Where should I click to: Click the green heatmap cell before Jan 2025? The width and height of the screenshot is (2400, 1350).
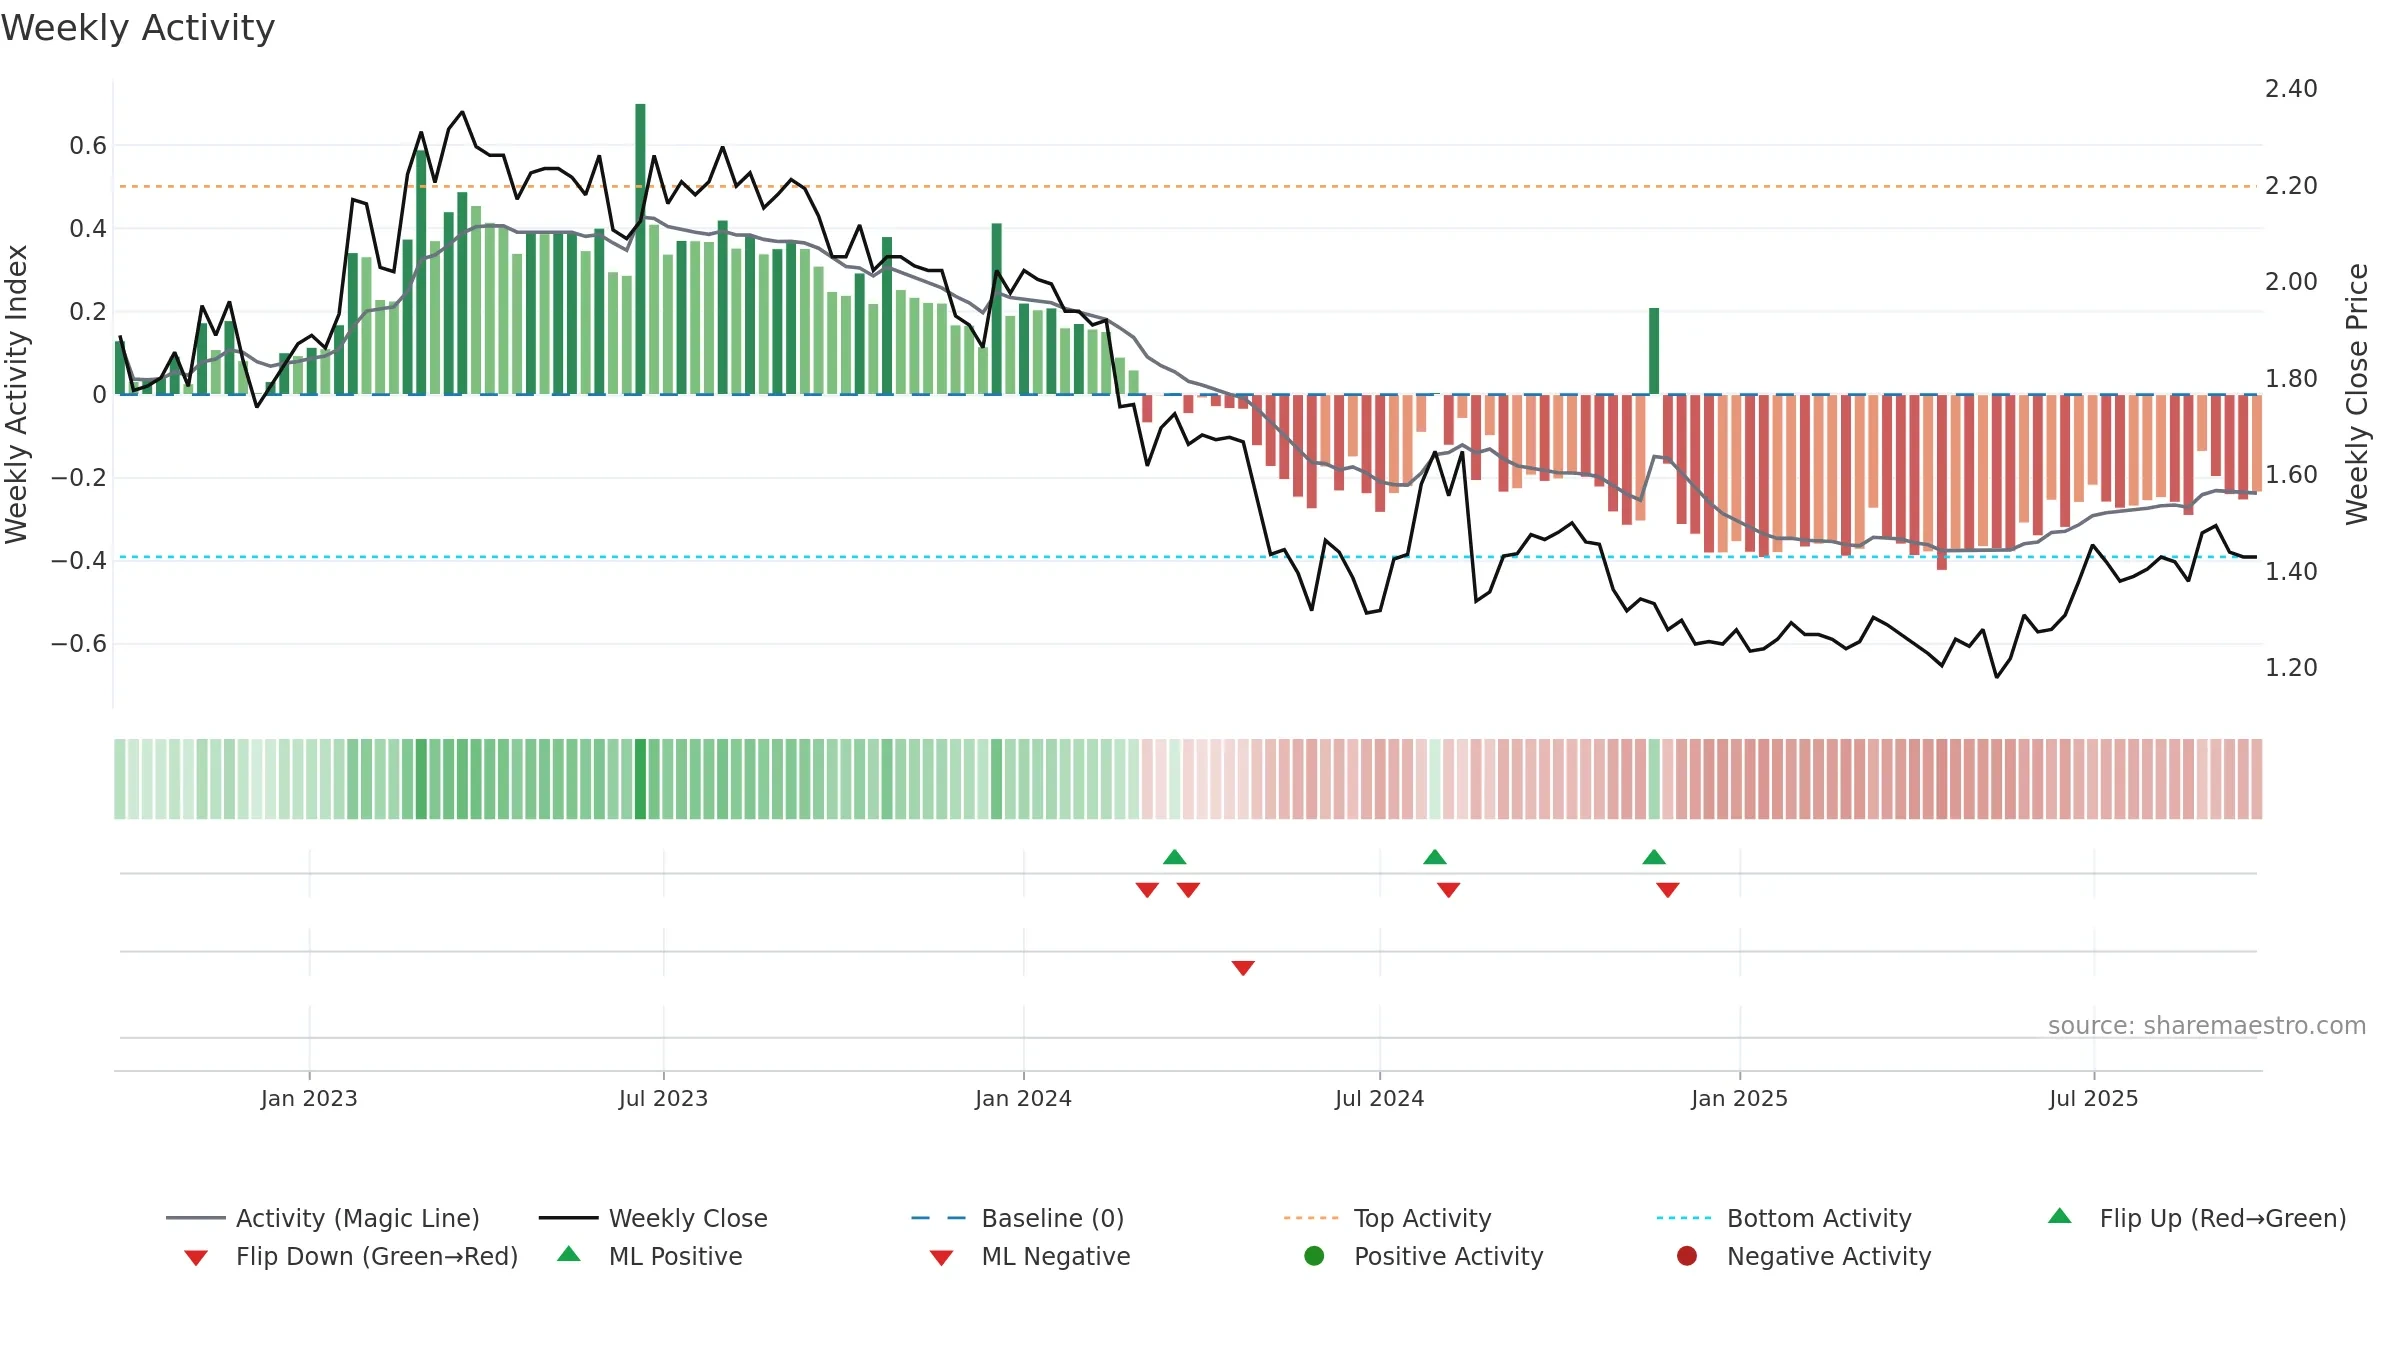1654,779
